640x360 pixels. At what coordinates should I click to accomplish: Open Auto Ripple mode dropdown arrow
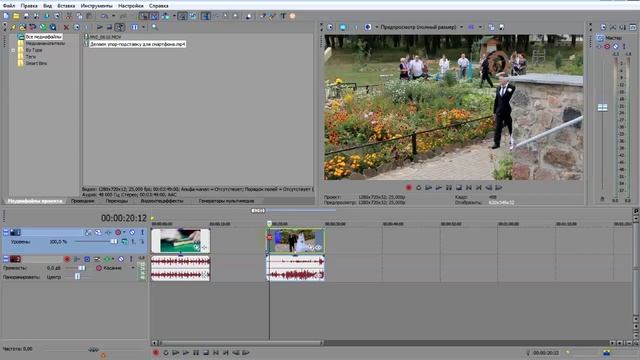174,16
